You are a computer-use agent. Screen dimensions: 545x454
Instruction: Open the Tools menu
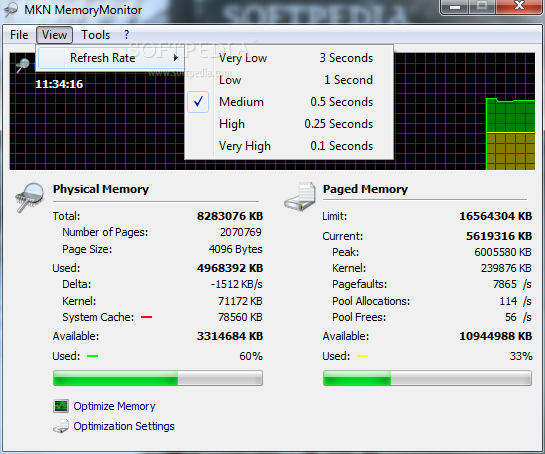coord(96,35)
